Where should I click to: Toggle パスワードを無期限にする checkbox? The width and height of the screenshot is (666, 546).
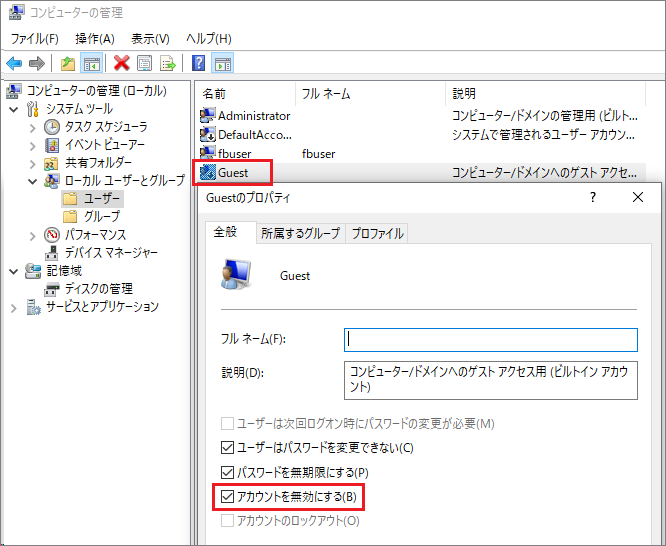pos(227,472)
